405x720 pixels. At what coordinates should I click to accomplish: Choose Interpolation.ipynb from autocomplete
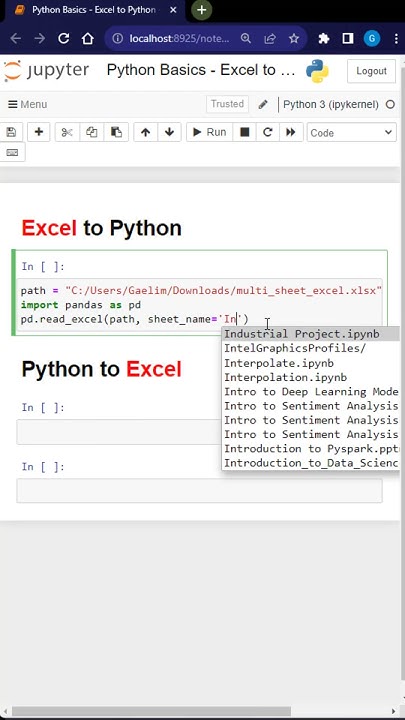(311, 377)
